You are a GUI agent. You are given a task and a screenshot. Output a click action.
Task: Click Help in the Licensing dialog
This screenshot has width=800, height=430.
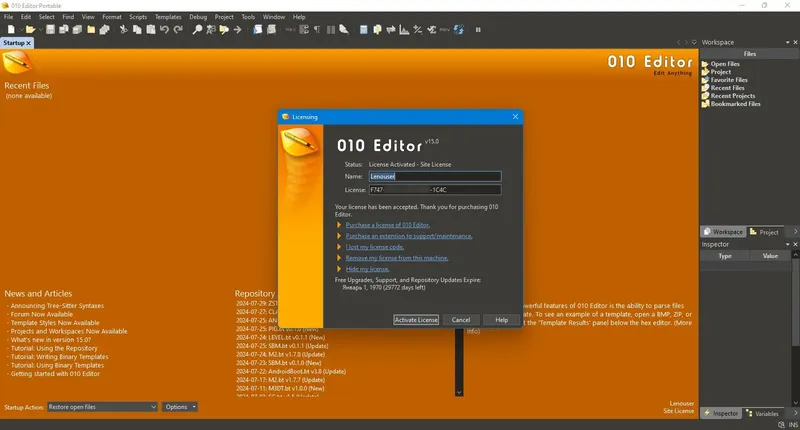click(502, 320)
